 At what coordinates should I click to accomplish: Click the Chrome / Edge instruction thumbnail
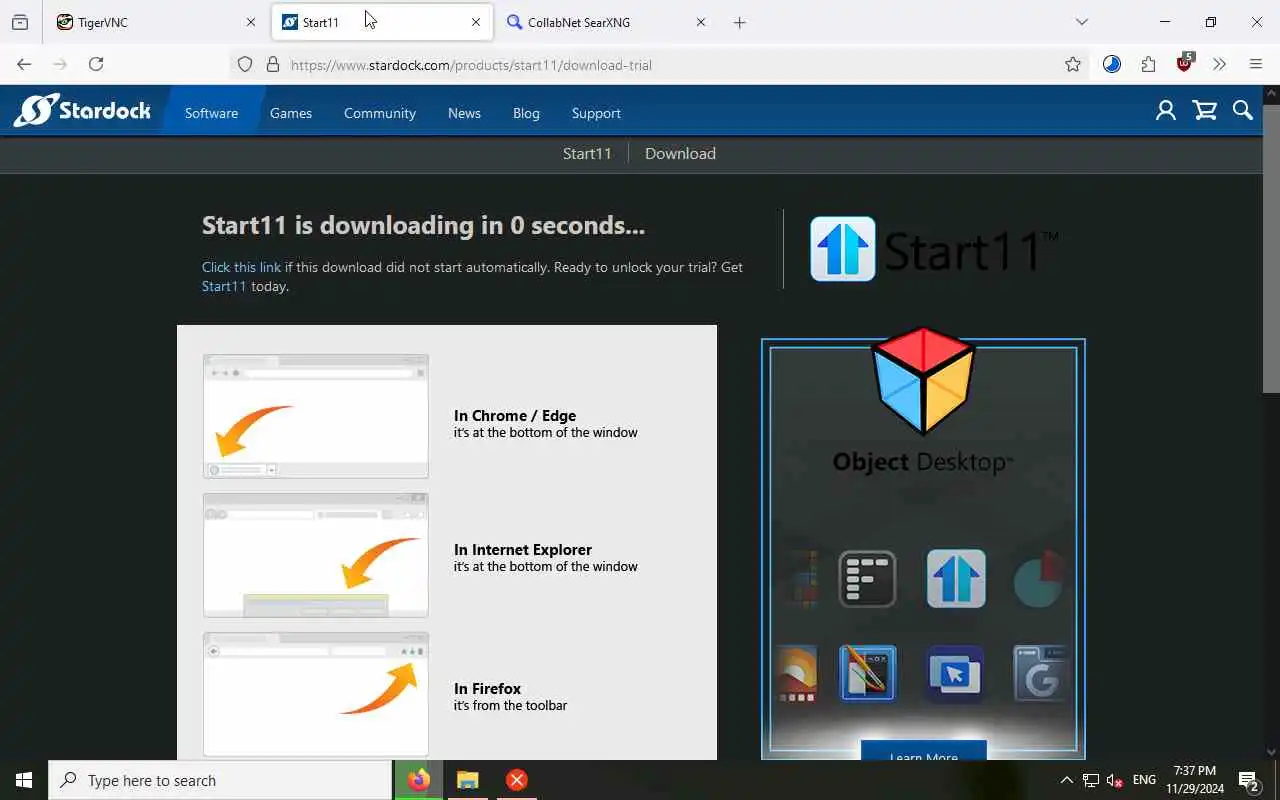[316, 416]
